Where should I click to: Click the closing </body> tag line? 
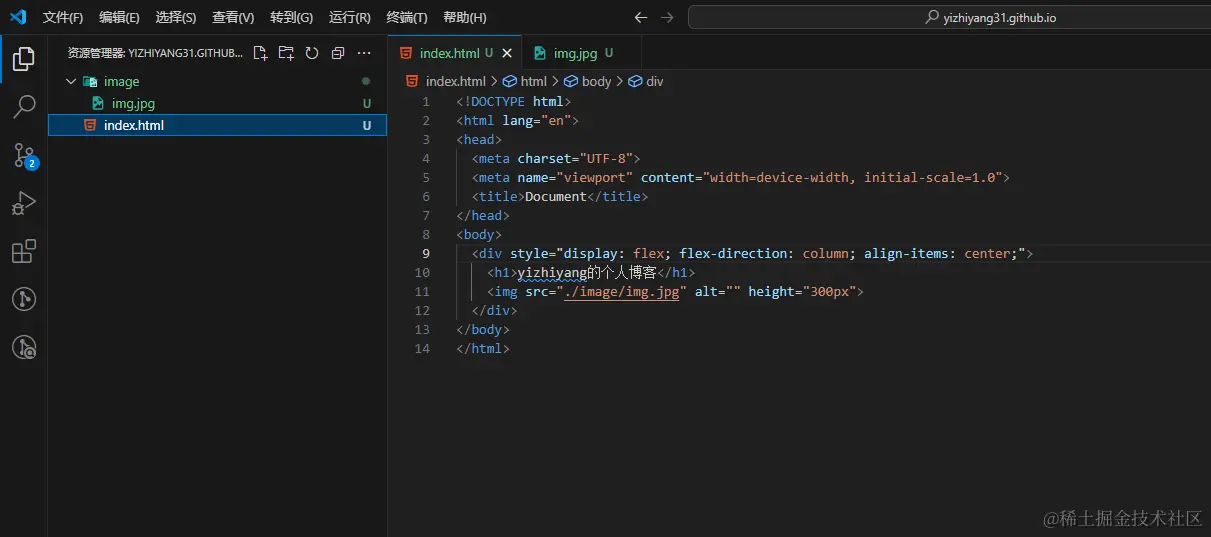483,329
